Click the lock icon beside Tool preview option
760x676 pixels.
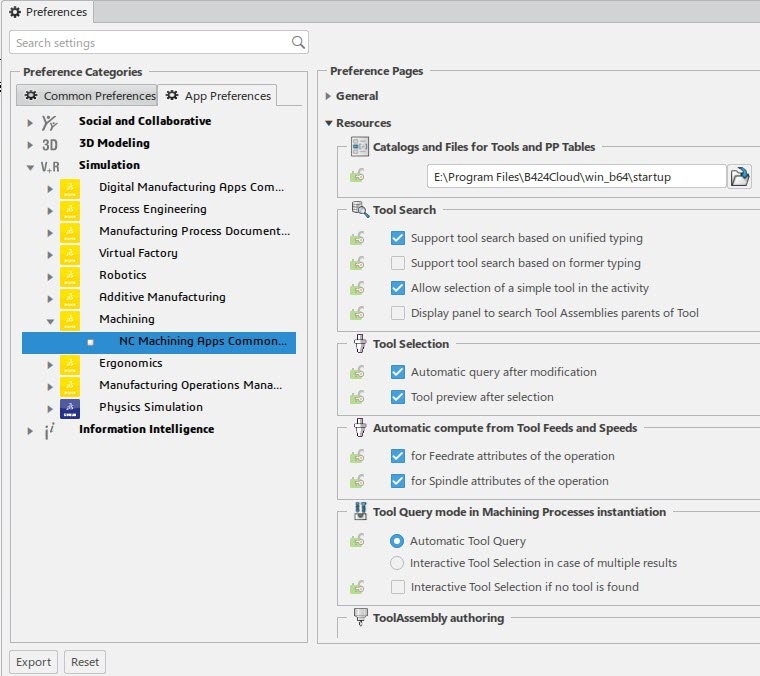click(x=357, y=397)
